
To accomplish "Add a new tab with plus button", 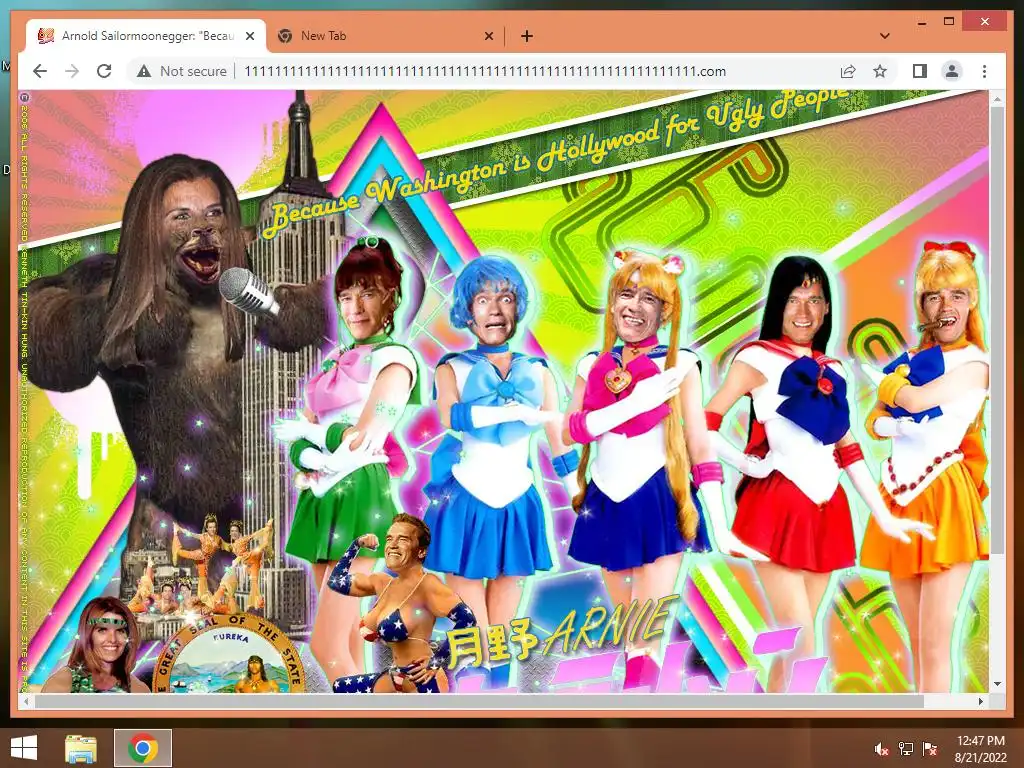I will tap(527, 36).
